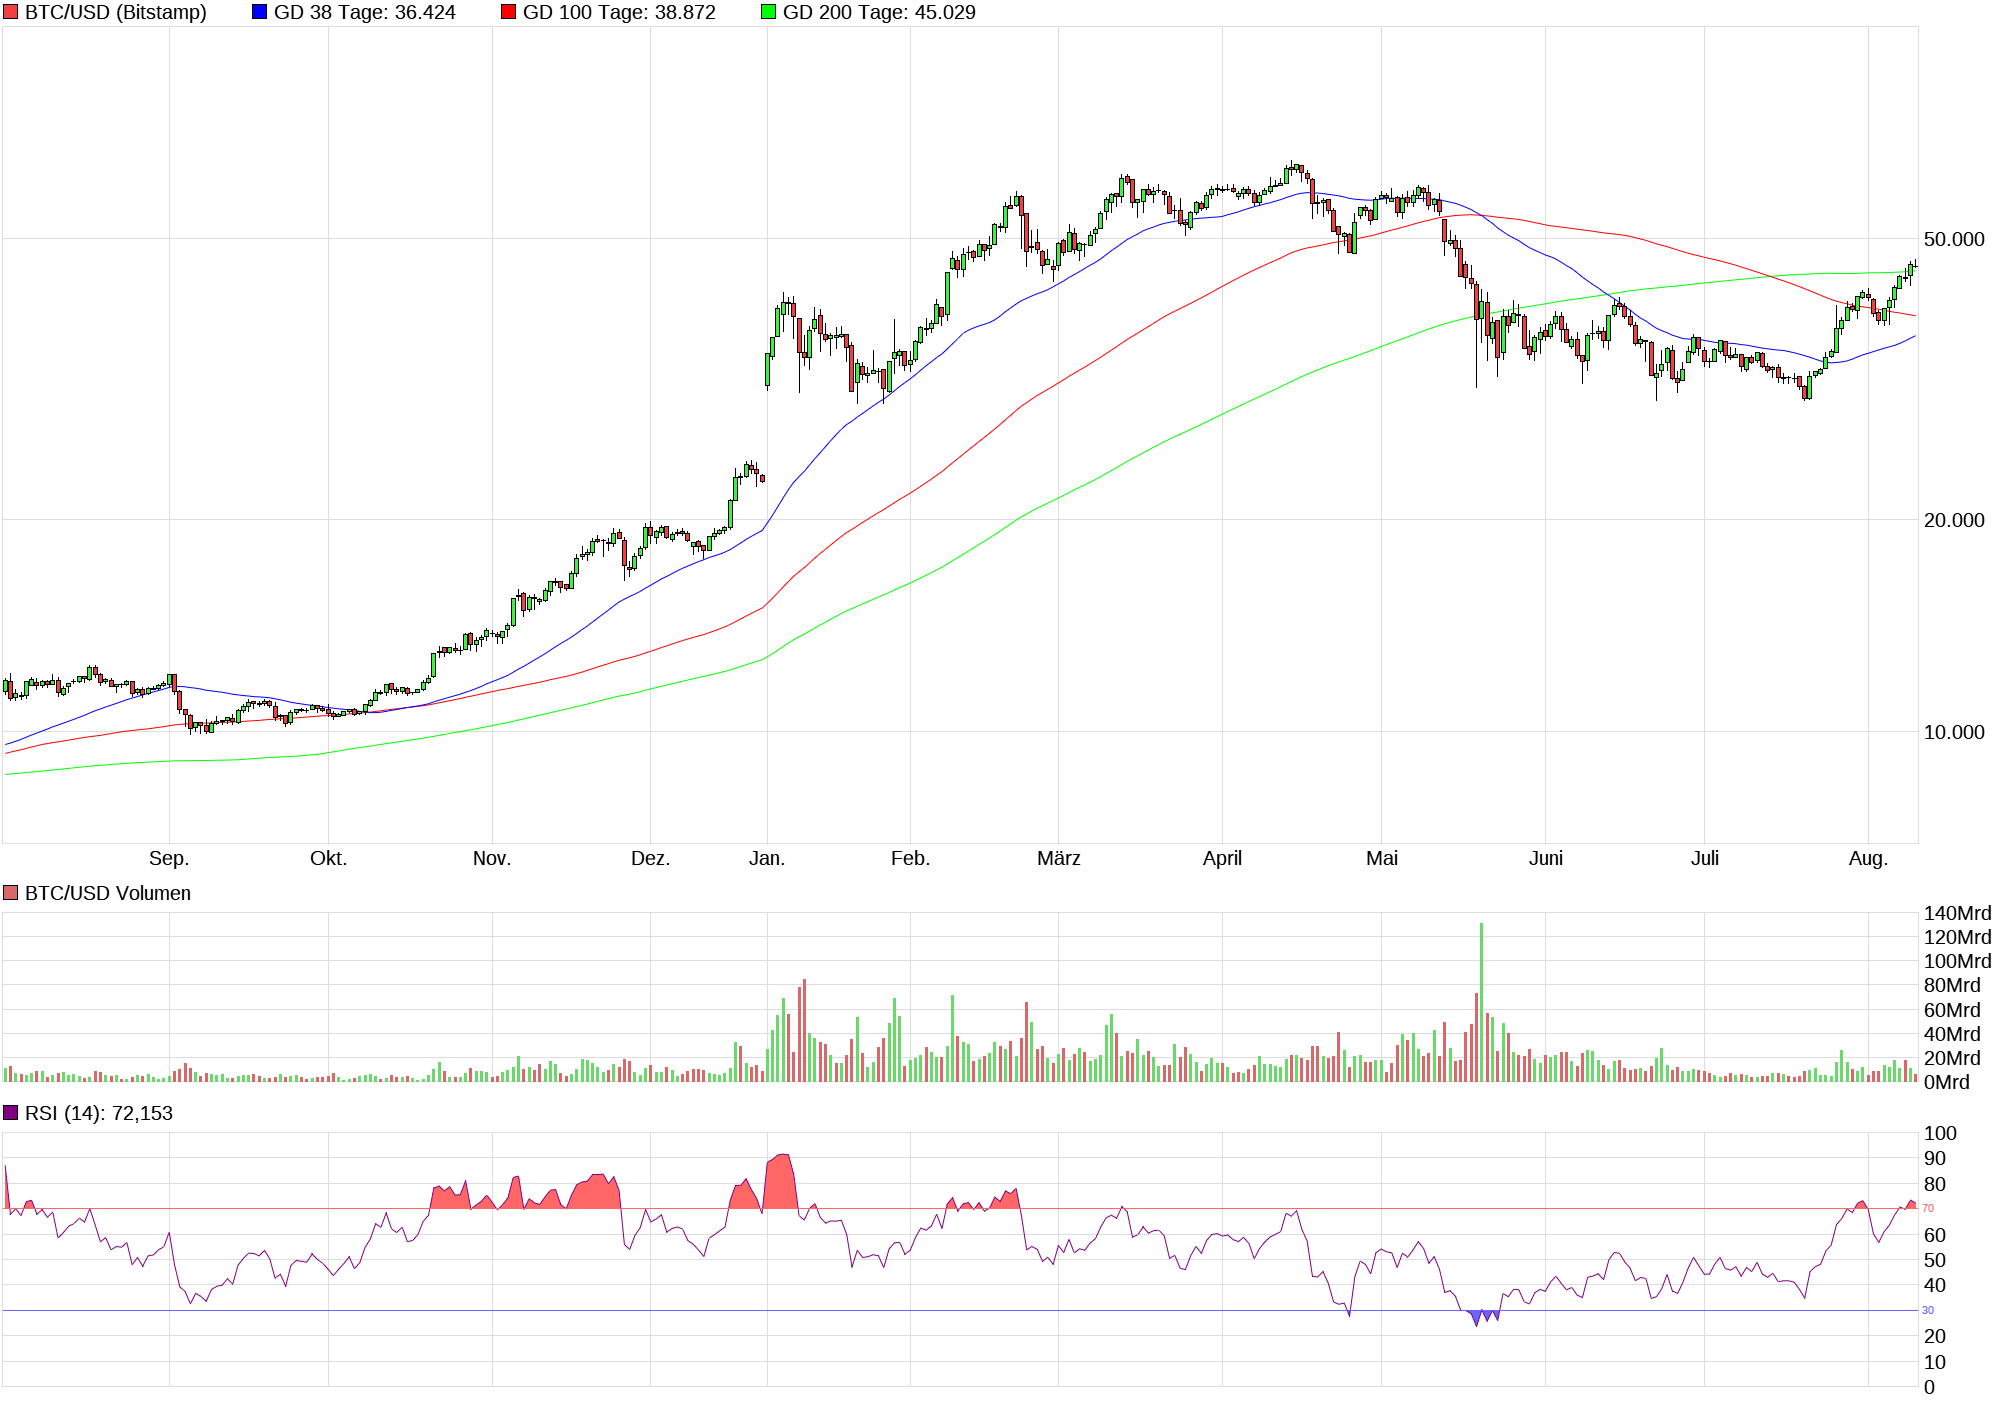Click the red RSI 70 threshold marker
Image resolution: width=1997 pixels, height=1408 pixels.
[x=1928, y=1208]
